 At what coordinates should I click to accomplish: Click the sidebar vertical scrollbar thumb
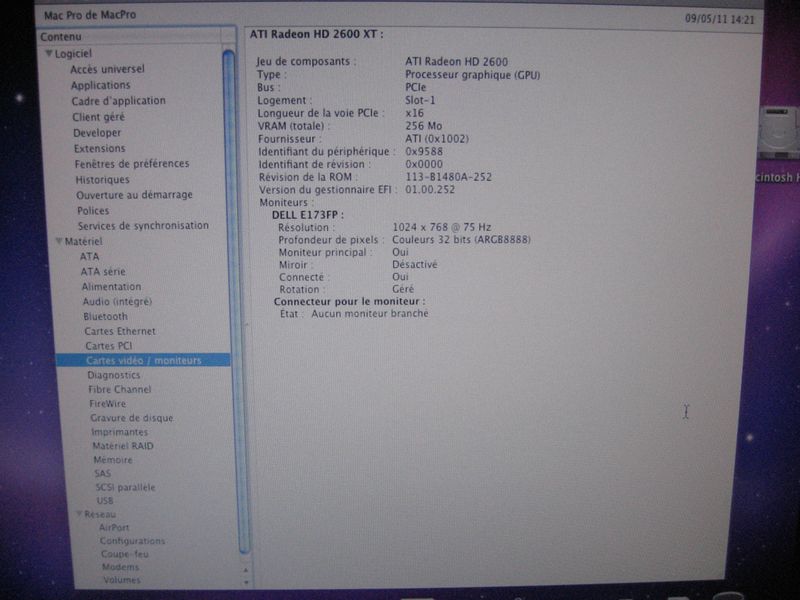236,301
